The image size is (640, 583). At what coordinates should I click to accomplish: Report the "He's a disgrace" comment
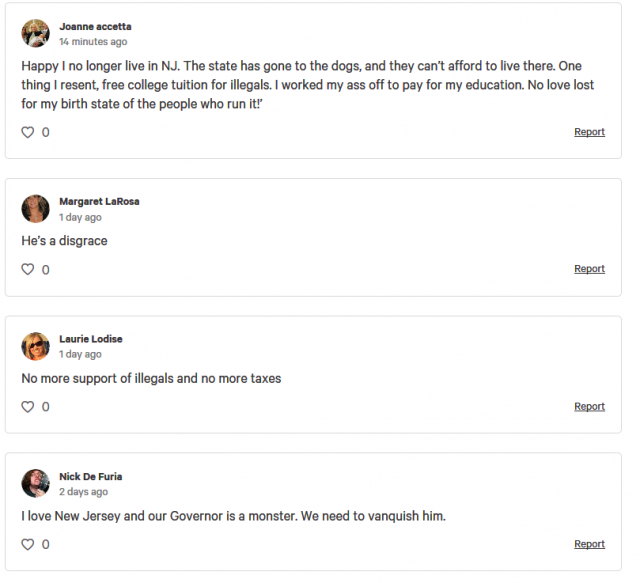click(589, 269)
